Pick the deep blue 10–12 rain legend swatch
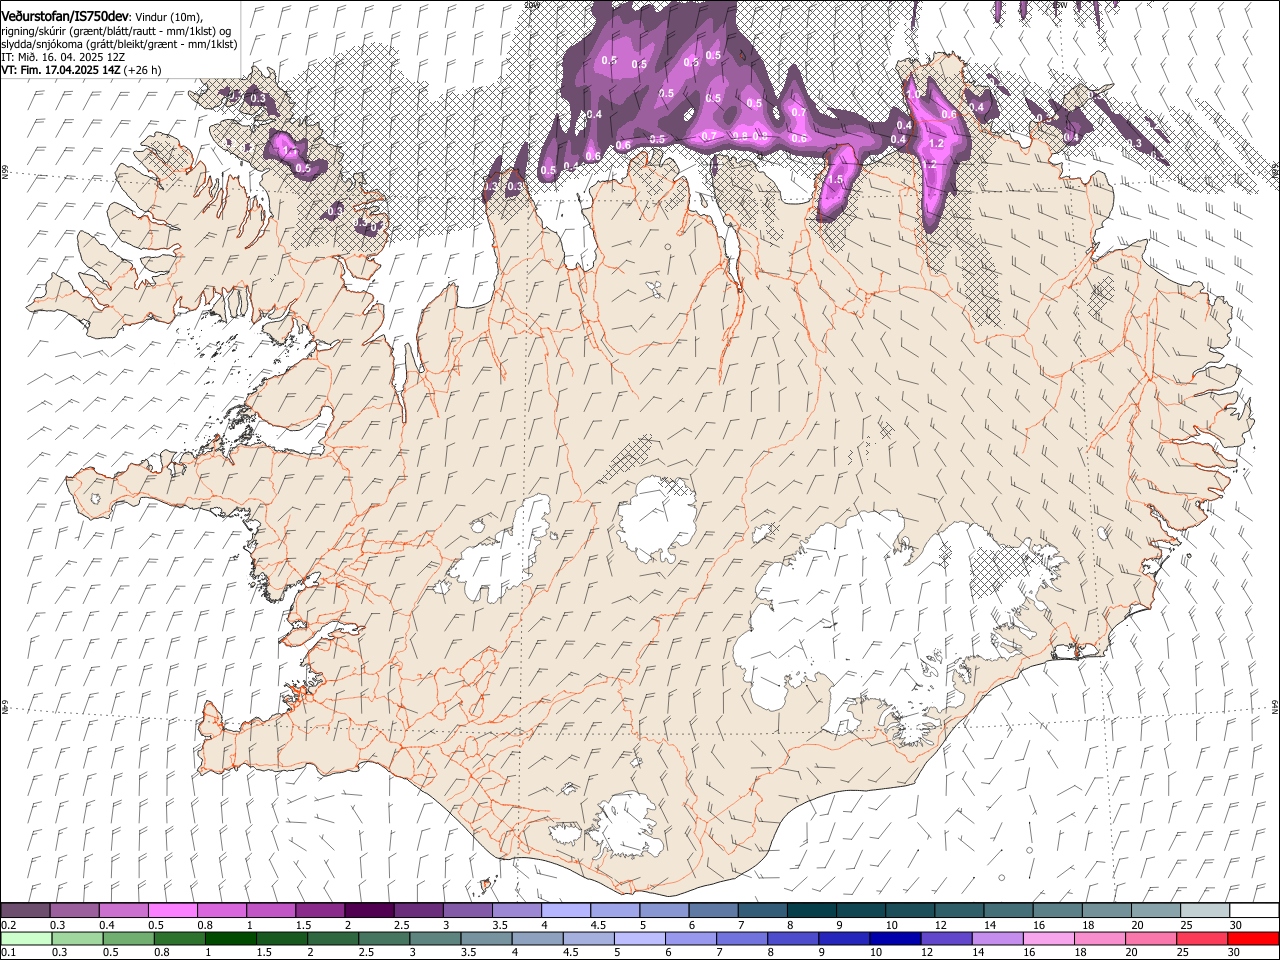Viewport: 1280px width, 960px height. click(895, 938)
